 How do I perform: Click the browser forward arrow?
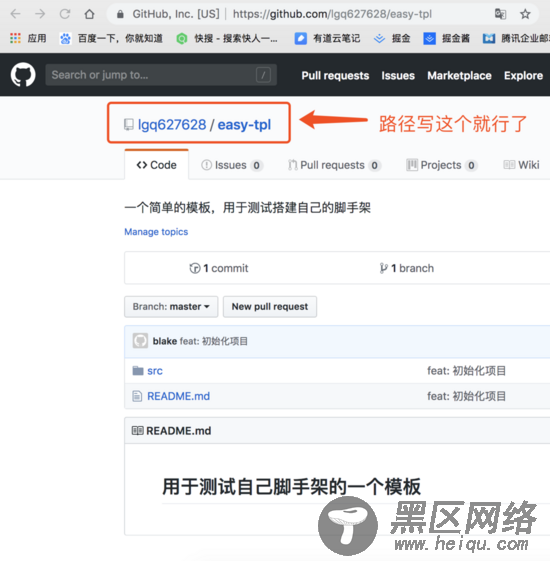point(40,14)
